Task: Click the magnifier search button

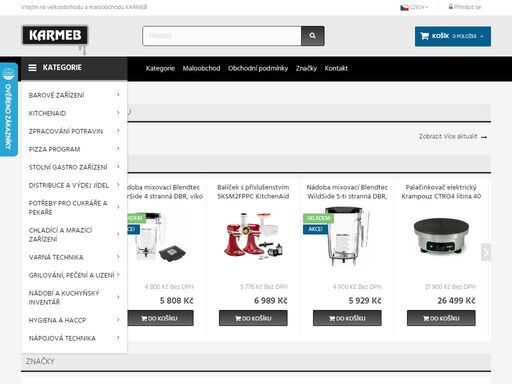Action: pyautogui.click(x=313, y=36)
